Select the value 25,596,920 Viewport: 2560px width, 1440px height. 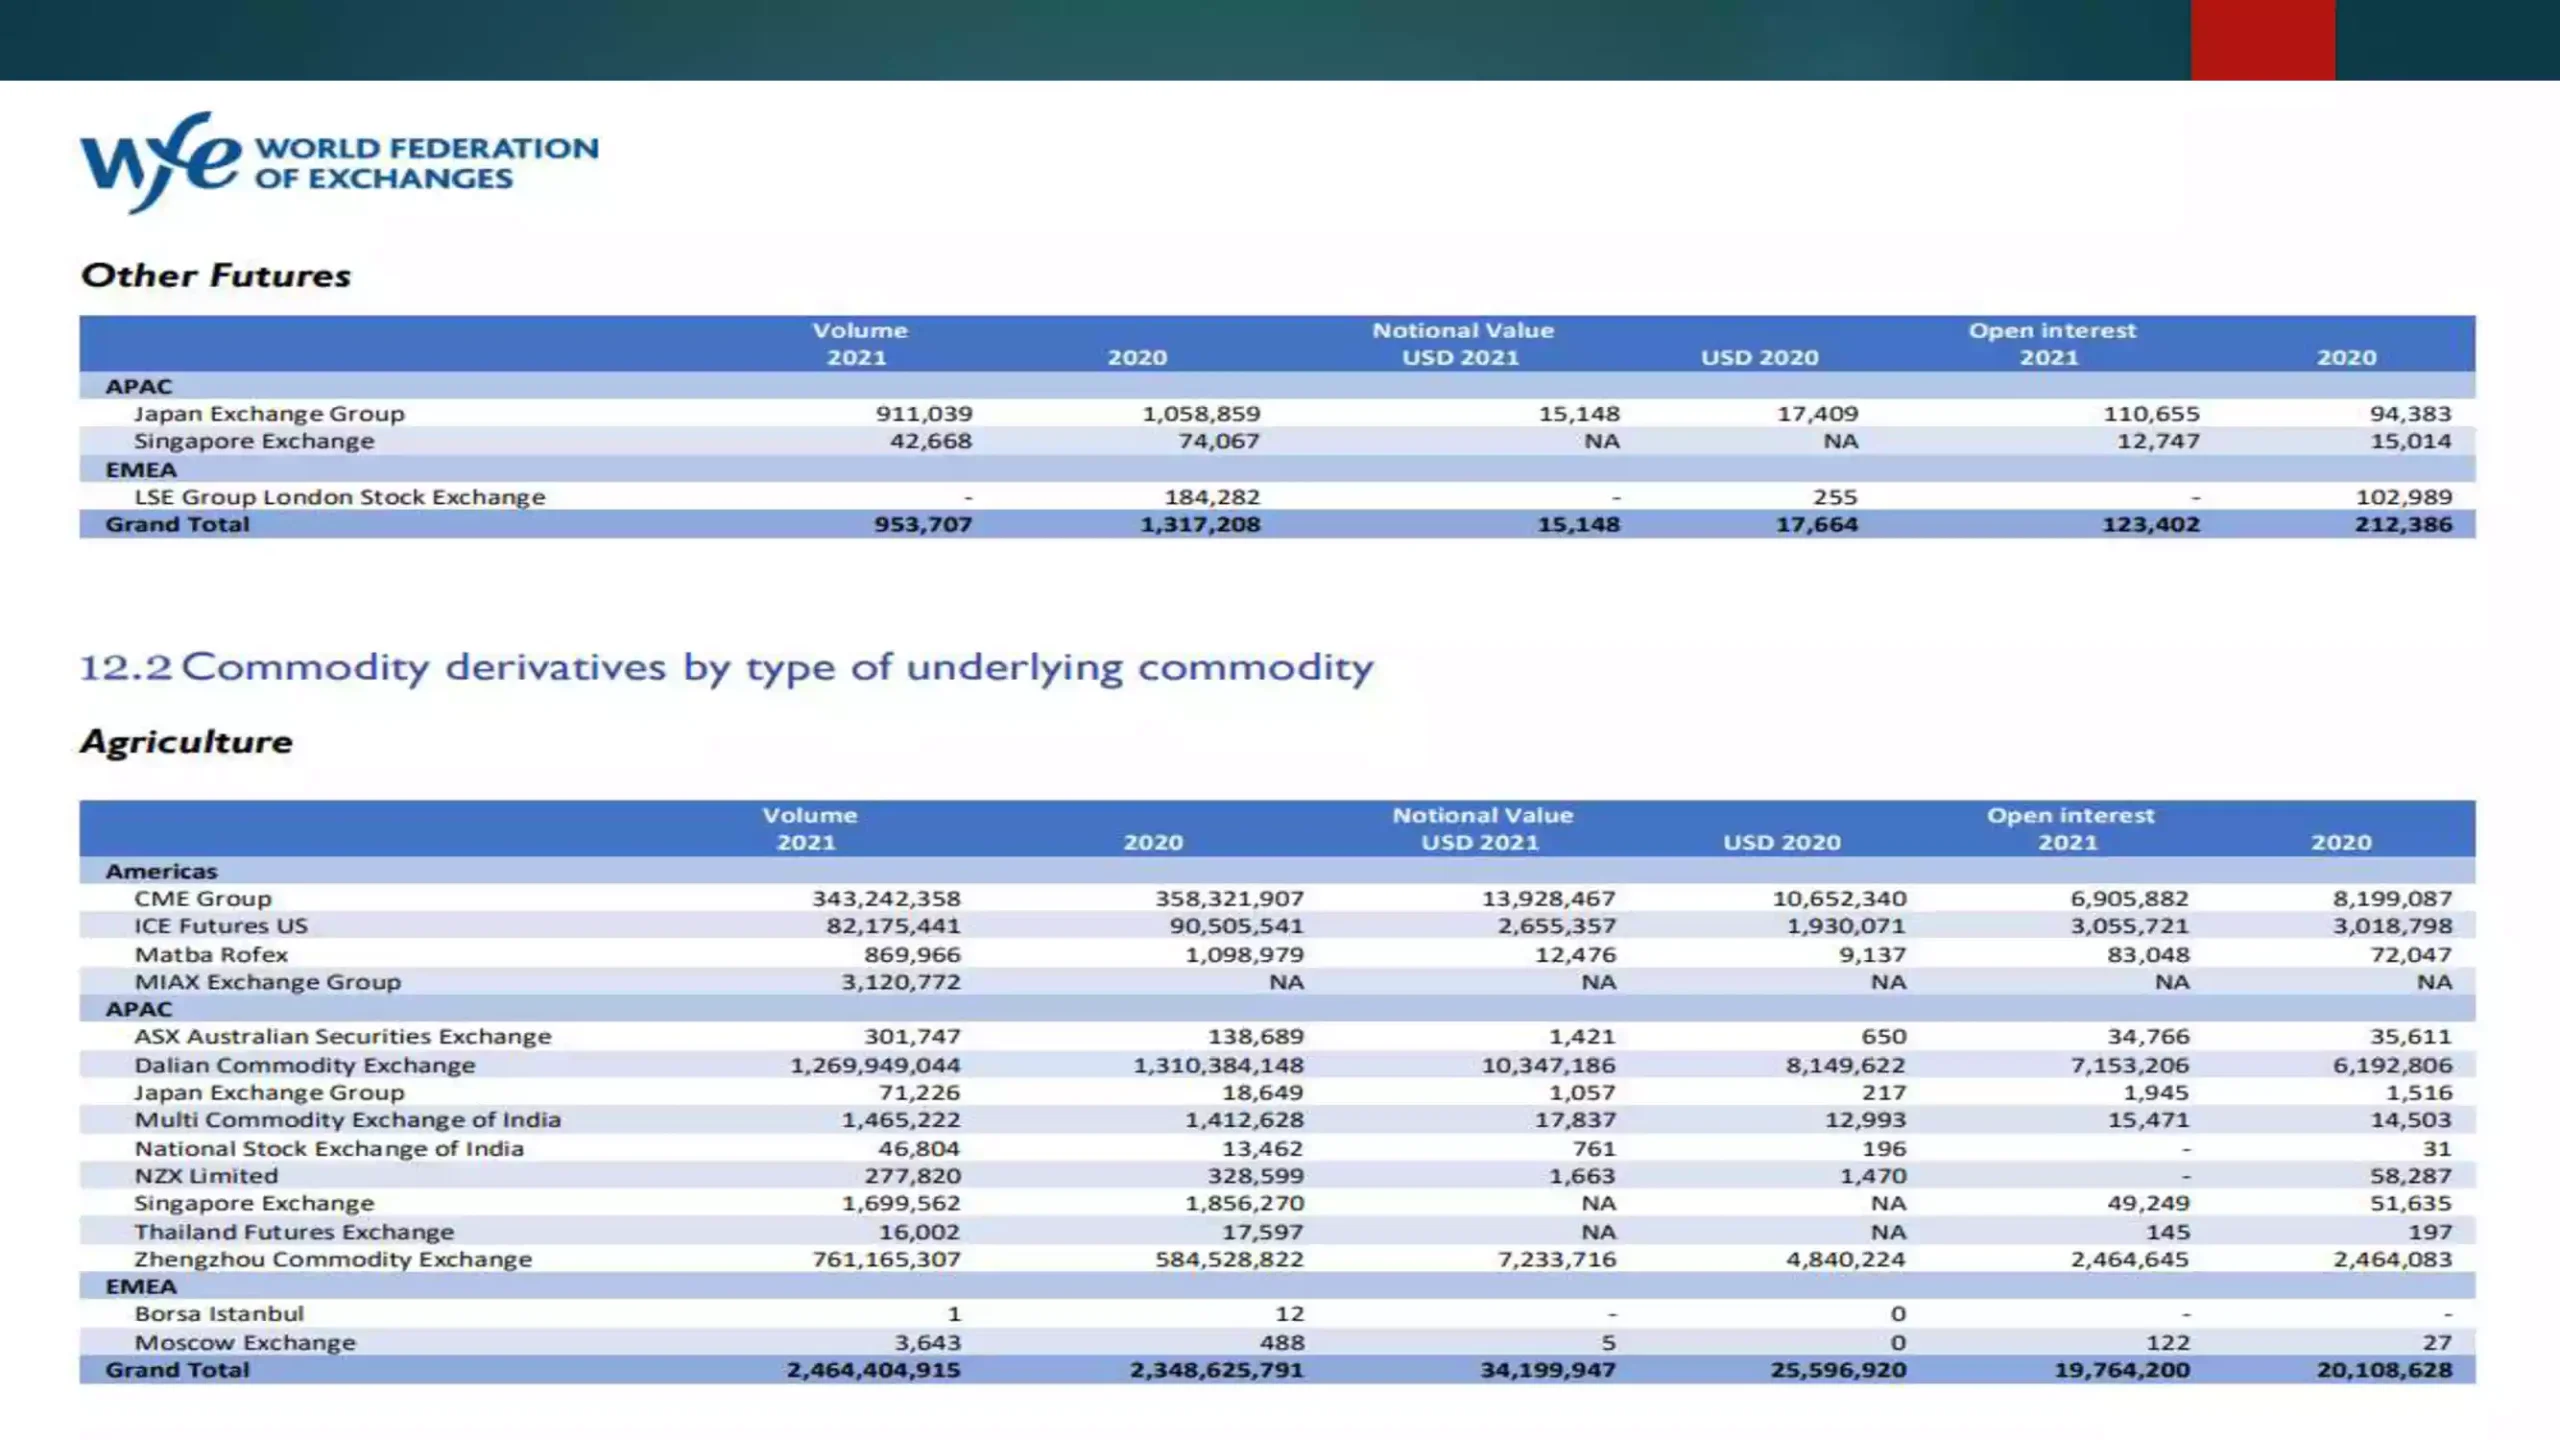click(1838, 1370)
